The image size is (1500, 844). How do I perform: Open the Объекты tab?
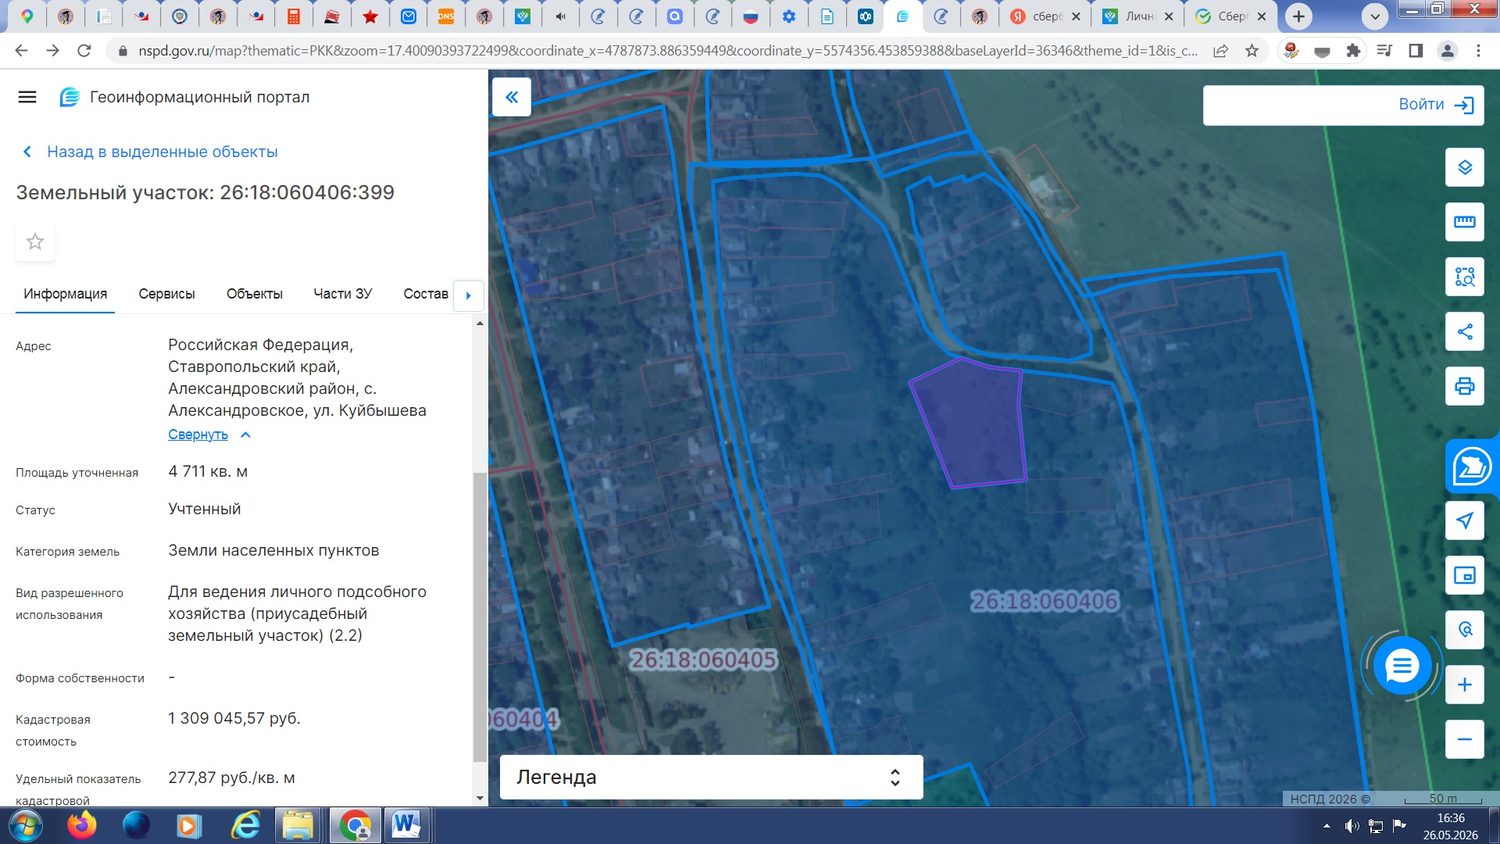[x=255, y=294]
